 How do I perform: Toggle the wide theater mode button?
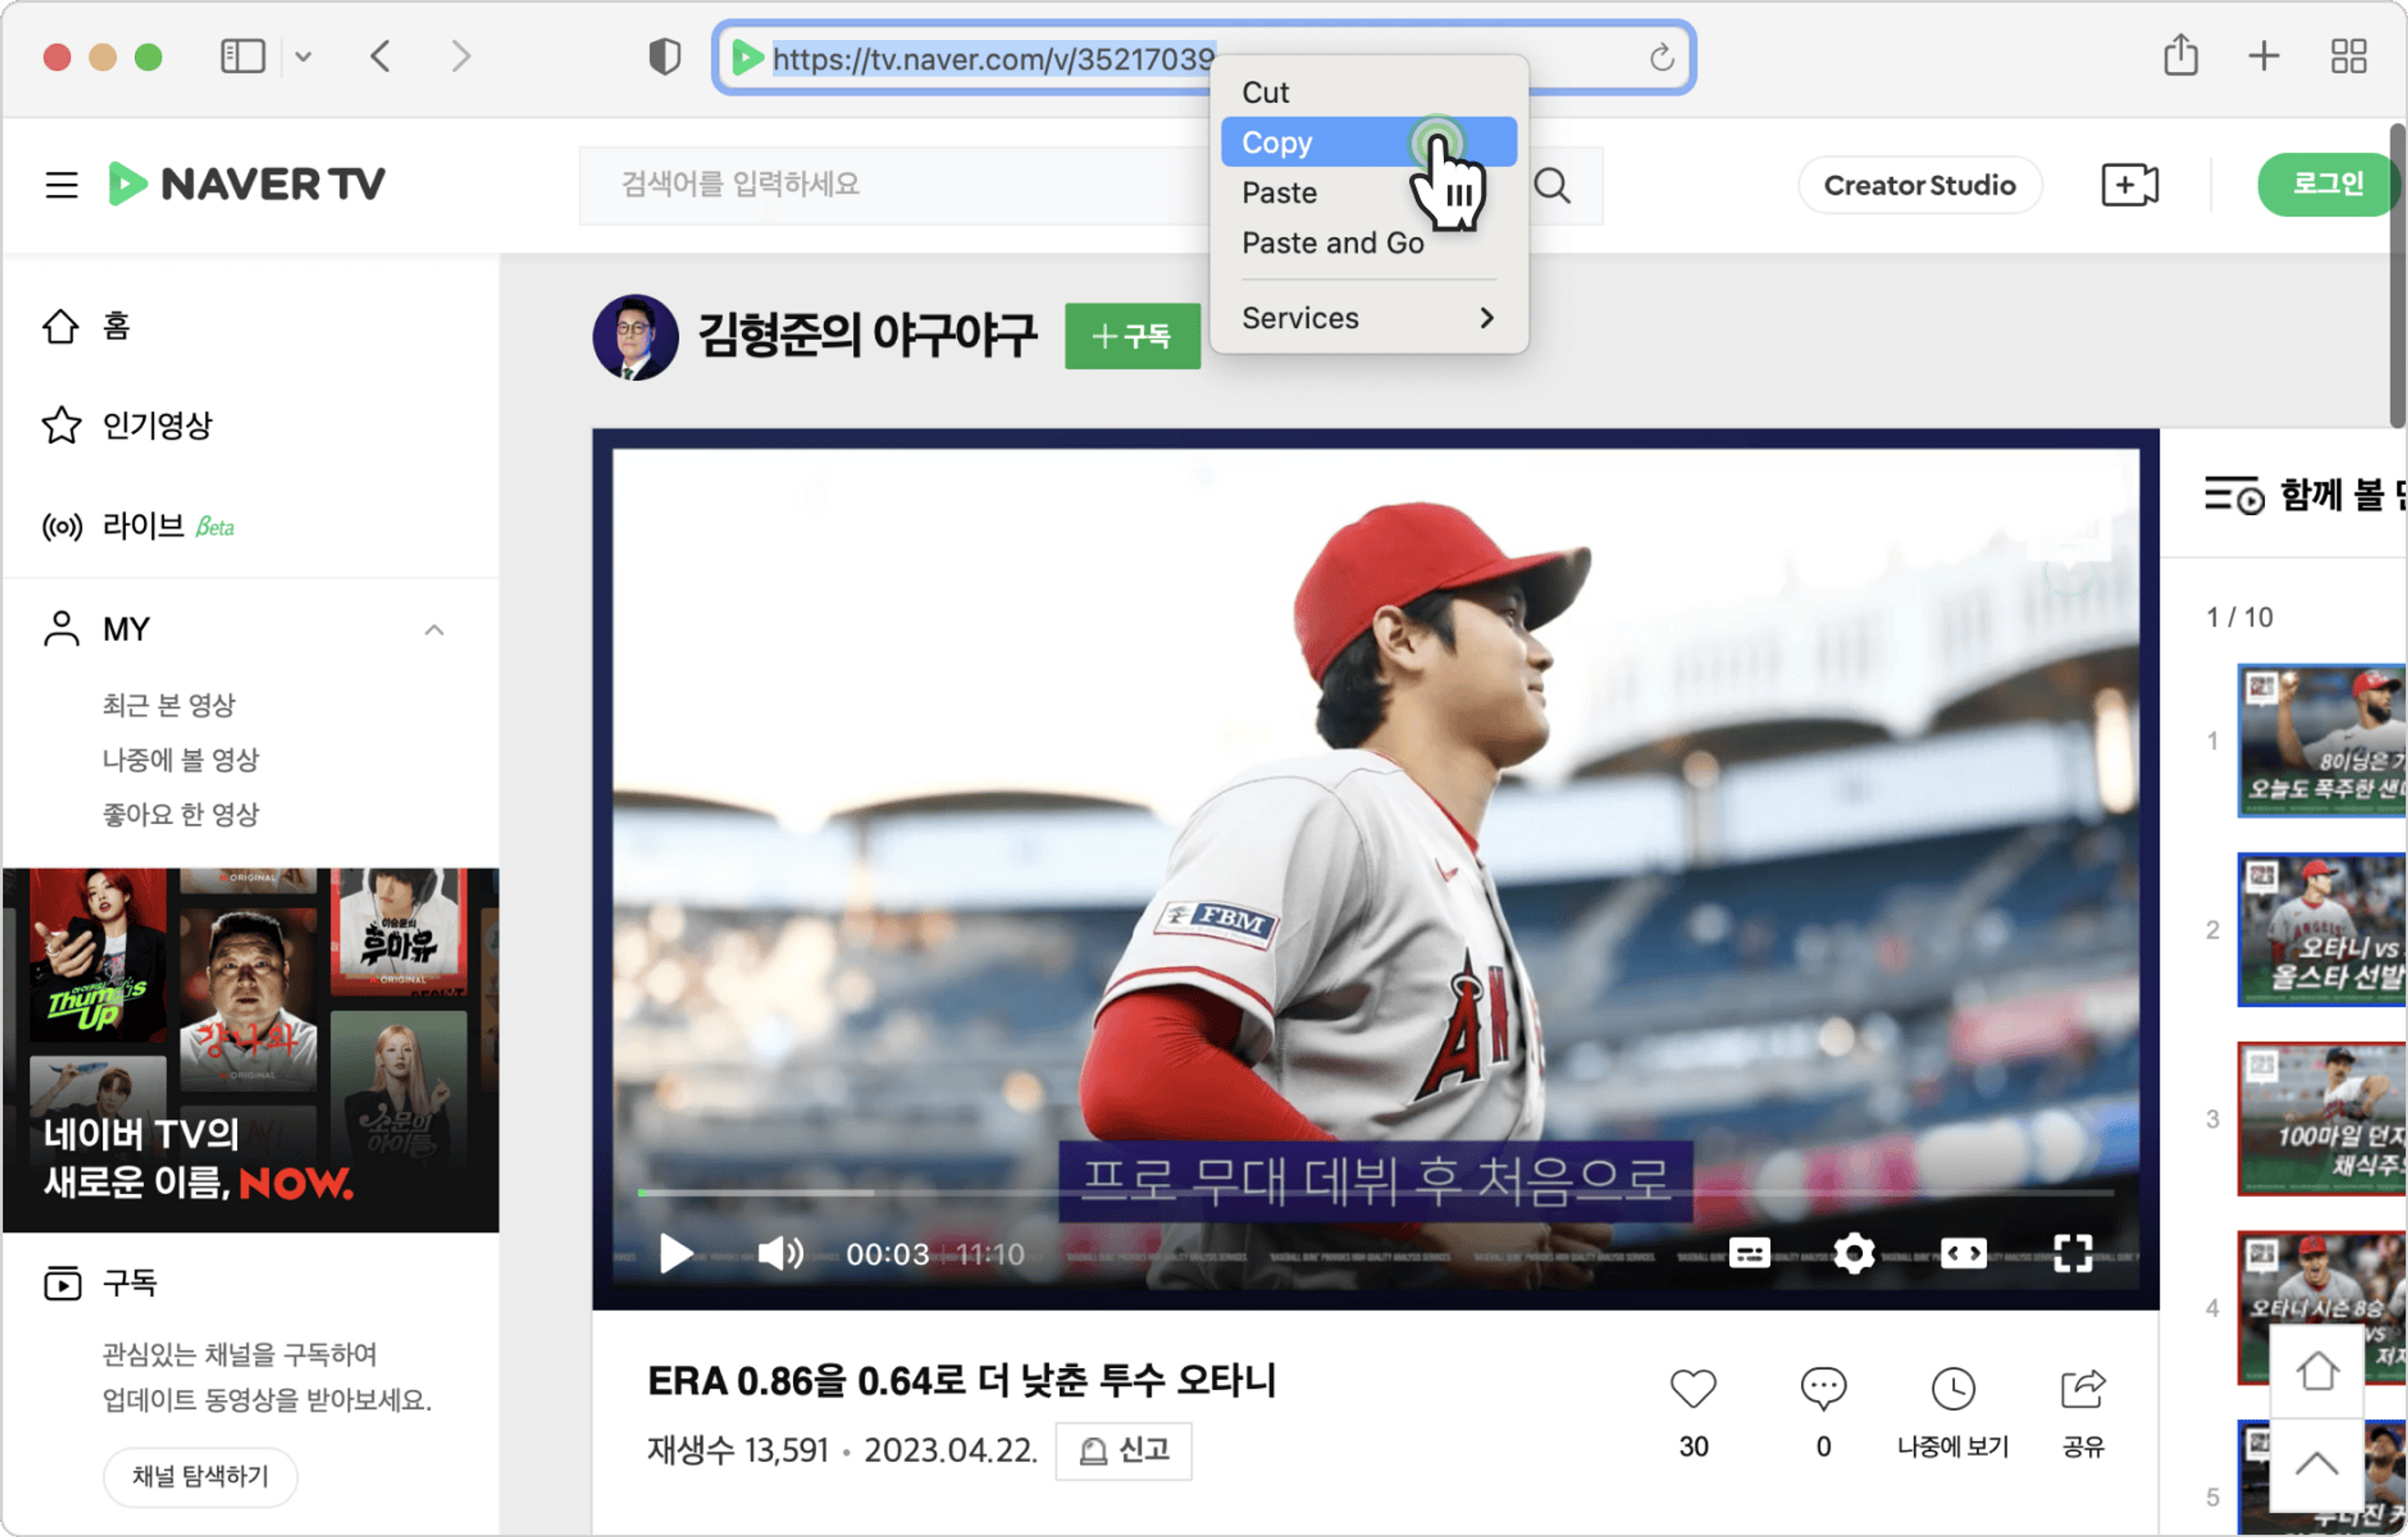click(1963, 1253)
